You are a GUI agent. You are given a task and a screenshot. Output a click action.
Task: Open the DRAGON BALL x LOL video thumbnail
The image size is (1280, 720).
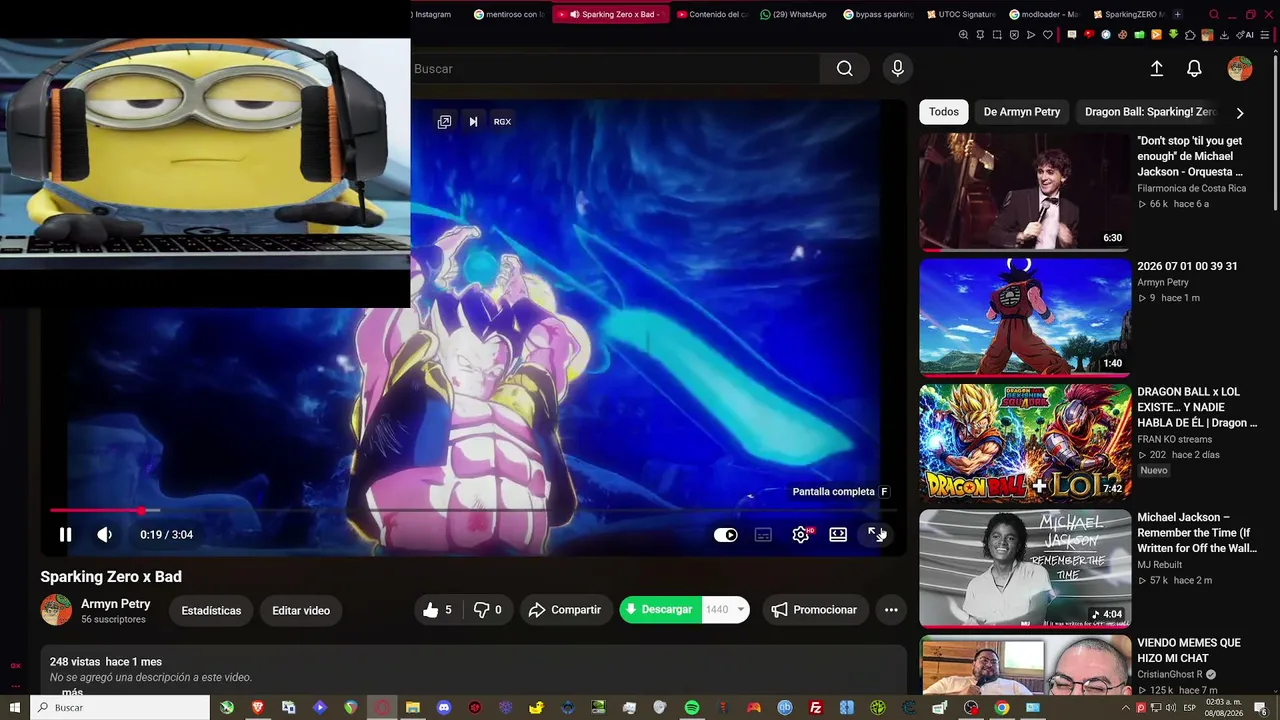(x=1025, y=443)
